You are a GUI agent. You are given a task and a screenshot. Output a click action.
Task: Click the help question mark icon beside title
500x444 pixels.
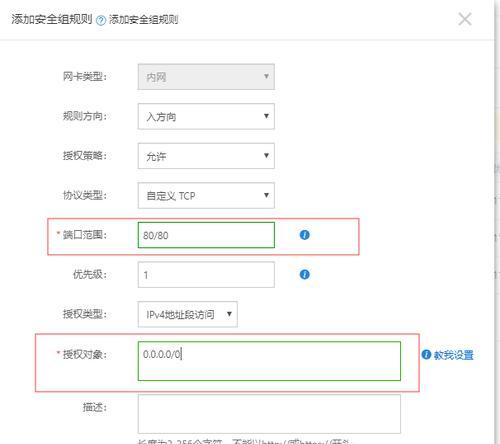[101, 21]
